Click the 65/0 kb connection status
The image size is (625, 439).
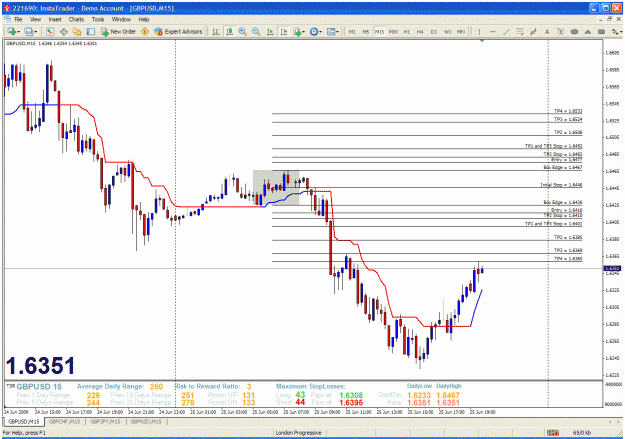tap(582, 433)
